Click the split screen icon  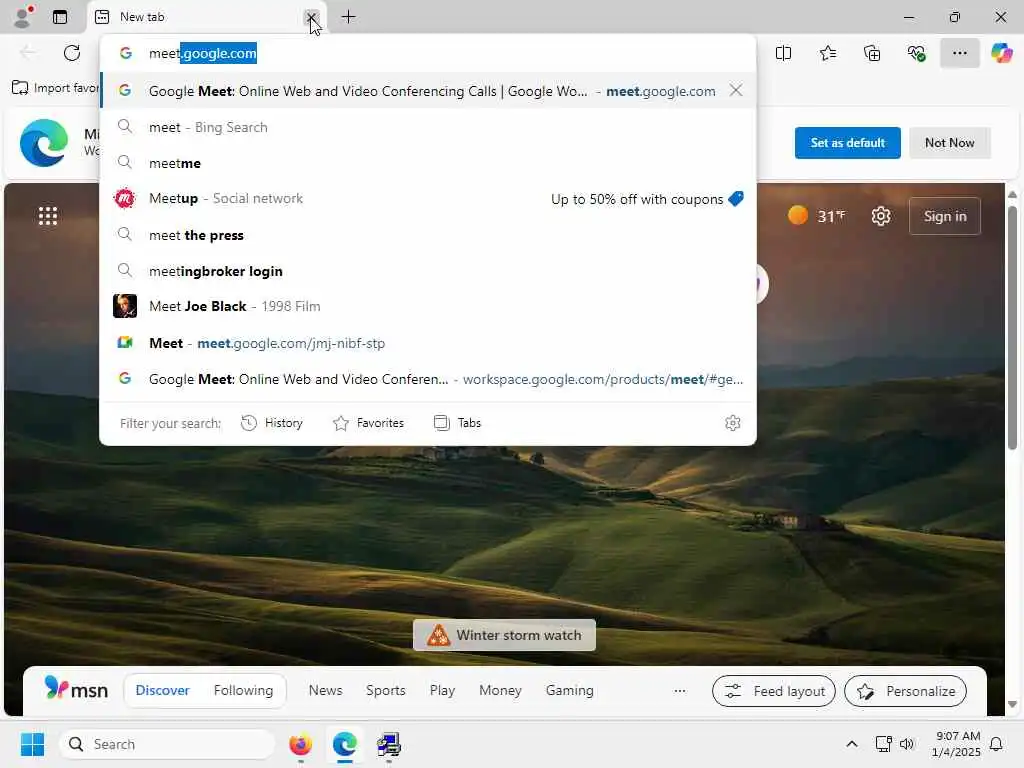point(783,53)
